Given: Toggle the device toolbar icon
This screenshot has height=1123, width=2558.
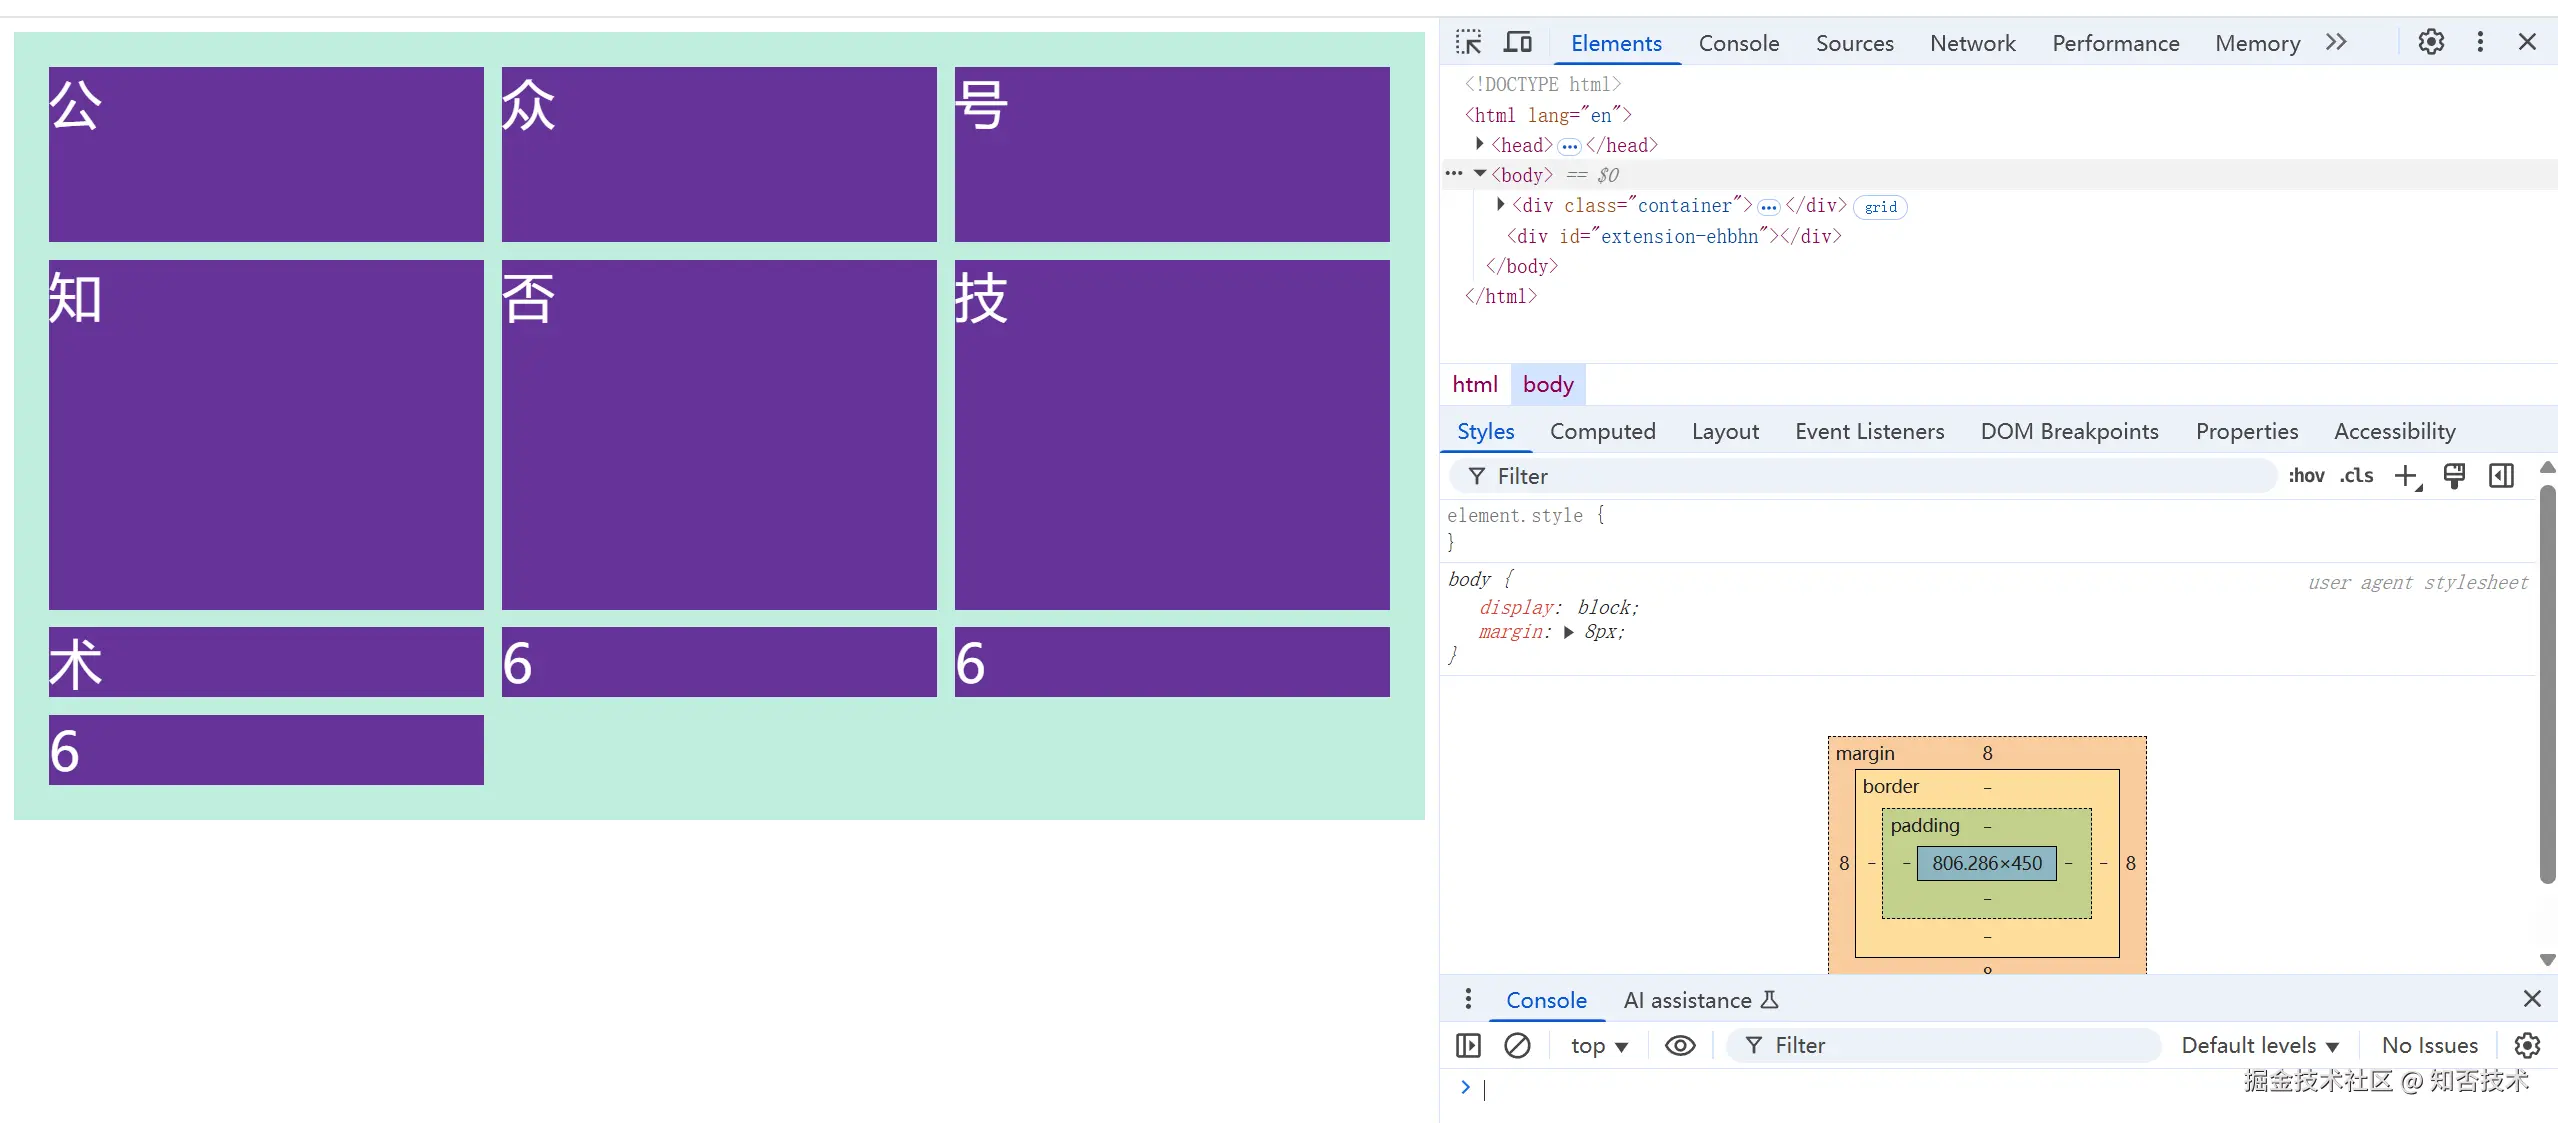Looking at the screenshot, I should [x=1518, y=42].
